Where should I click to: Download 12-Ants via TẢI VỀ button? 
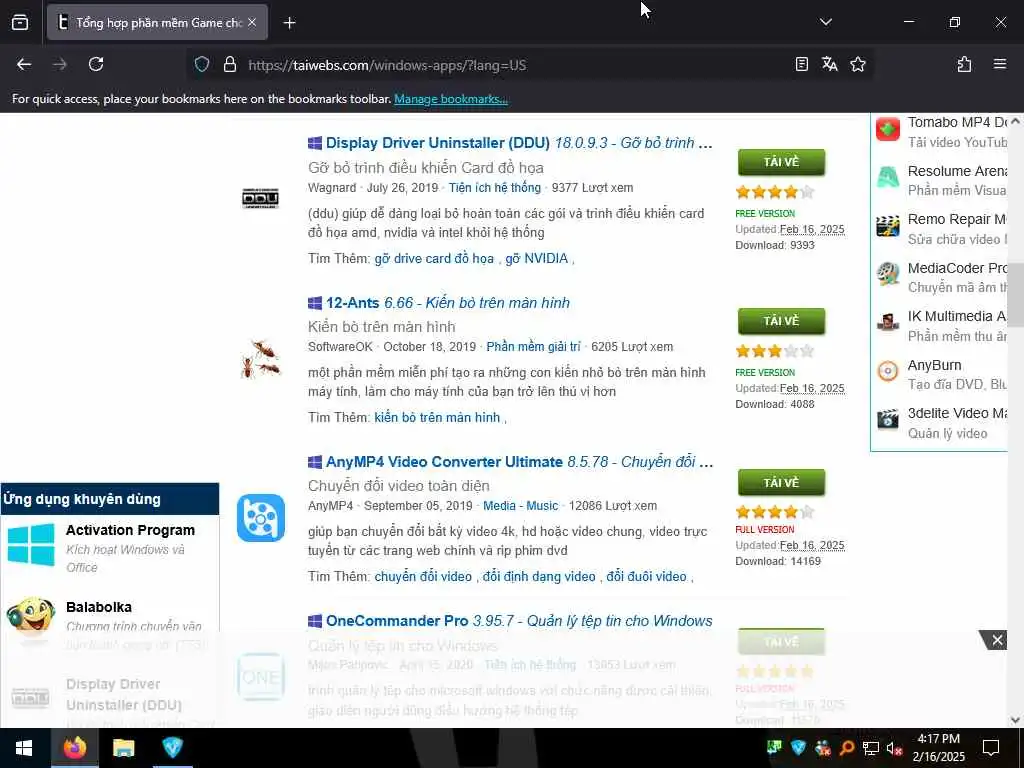(781, 321)
